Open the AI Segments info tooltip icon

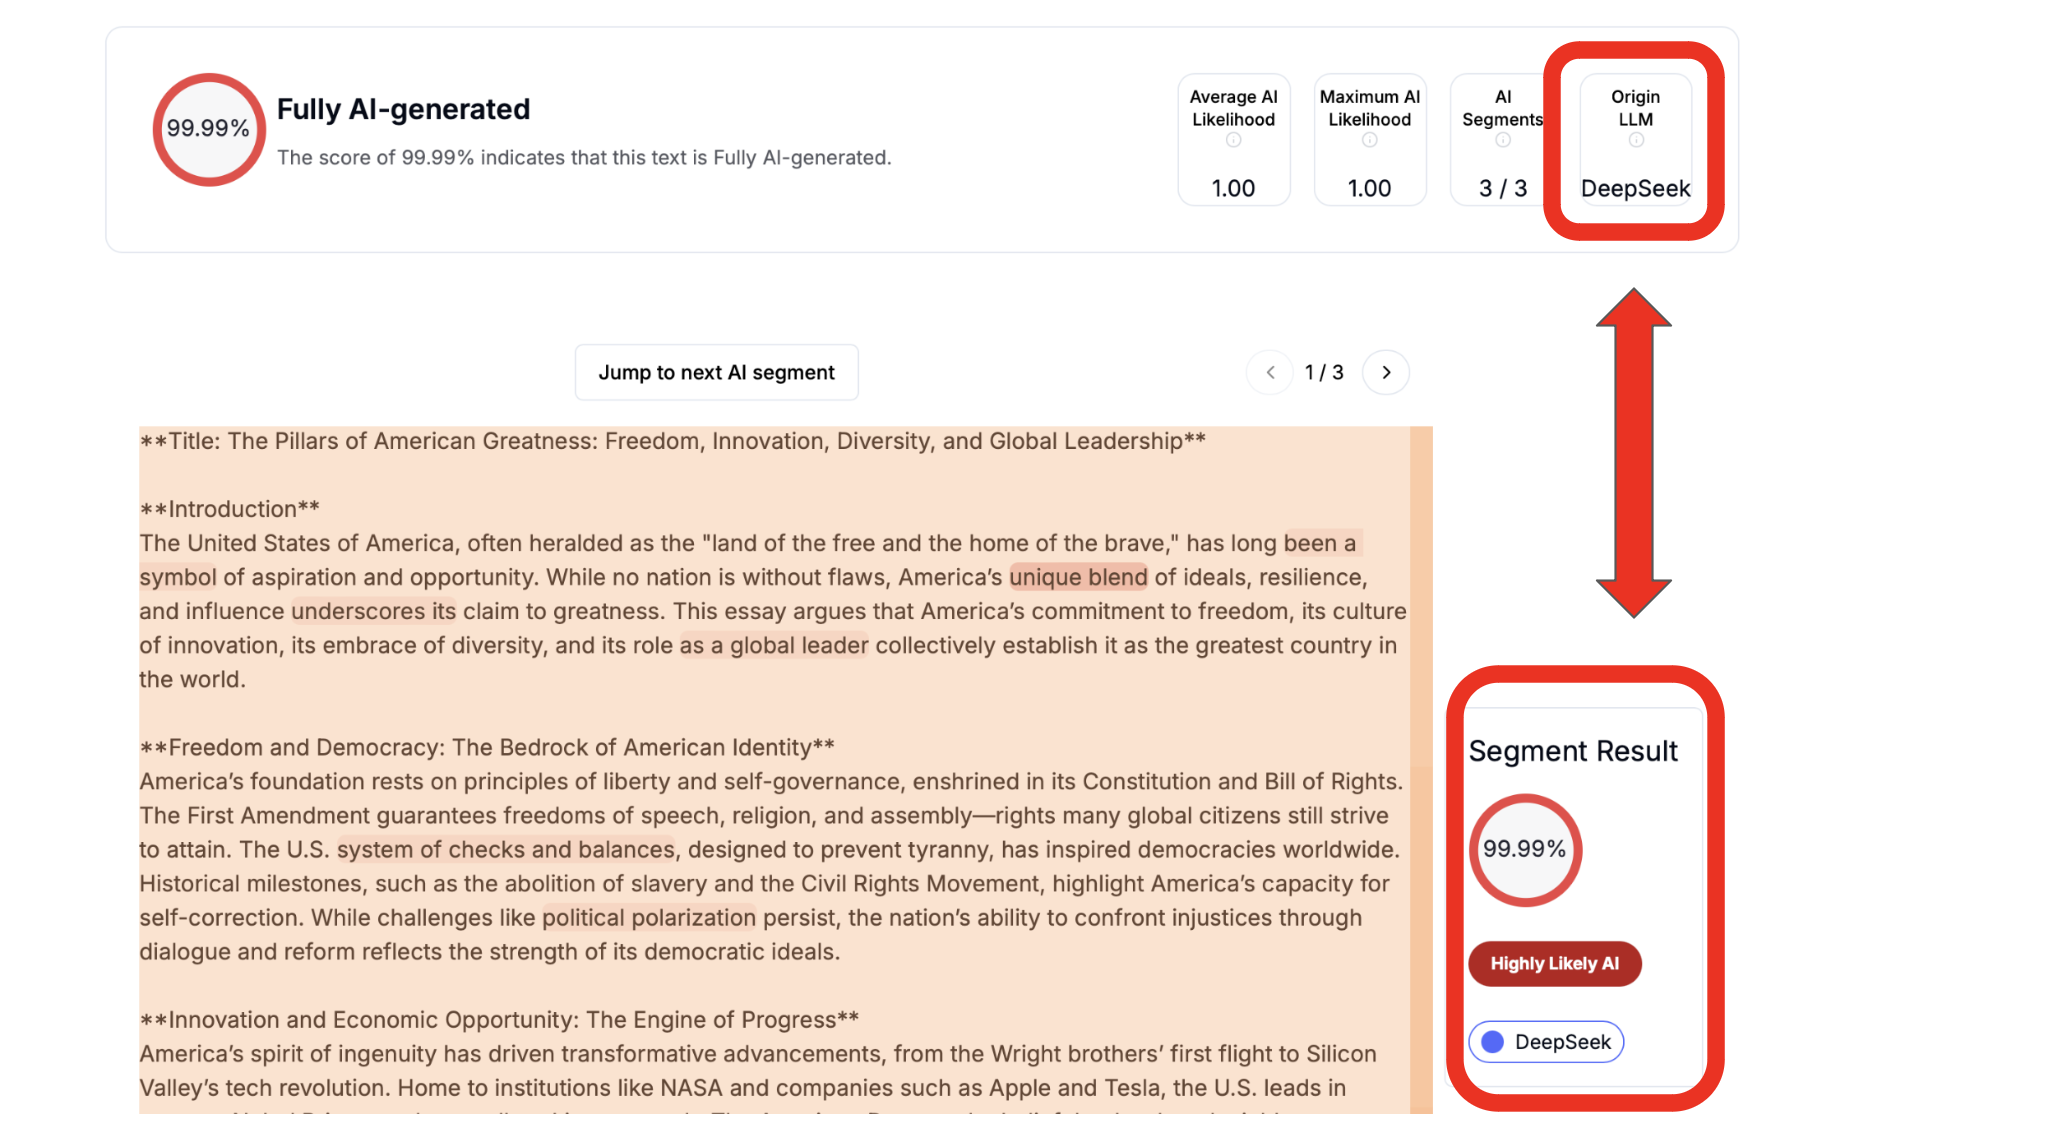(1502, 141)
